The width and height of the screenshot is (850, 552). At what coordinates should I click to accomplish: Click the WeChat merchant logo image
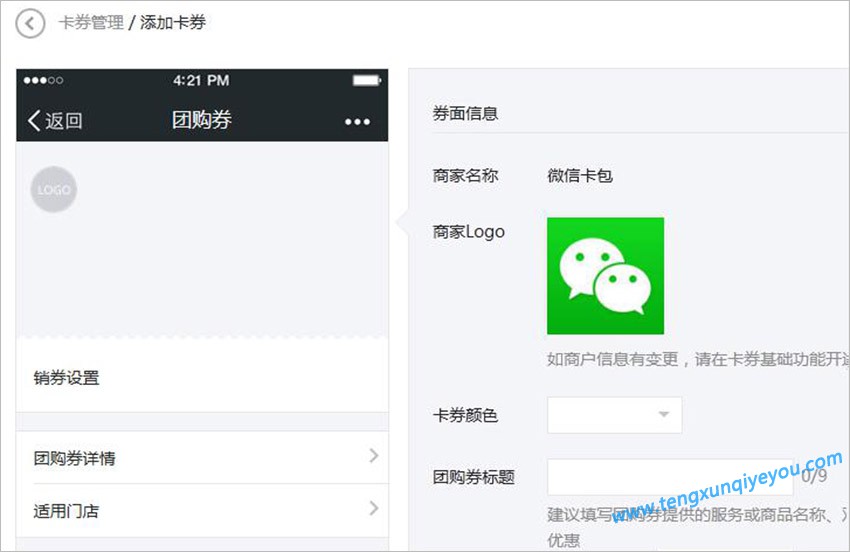(x=605, y=275)
